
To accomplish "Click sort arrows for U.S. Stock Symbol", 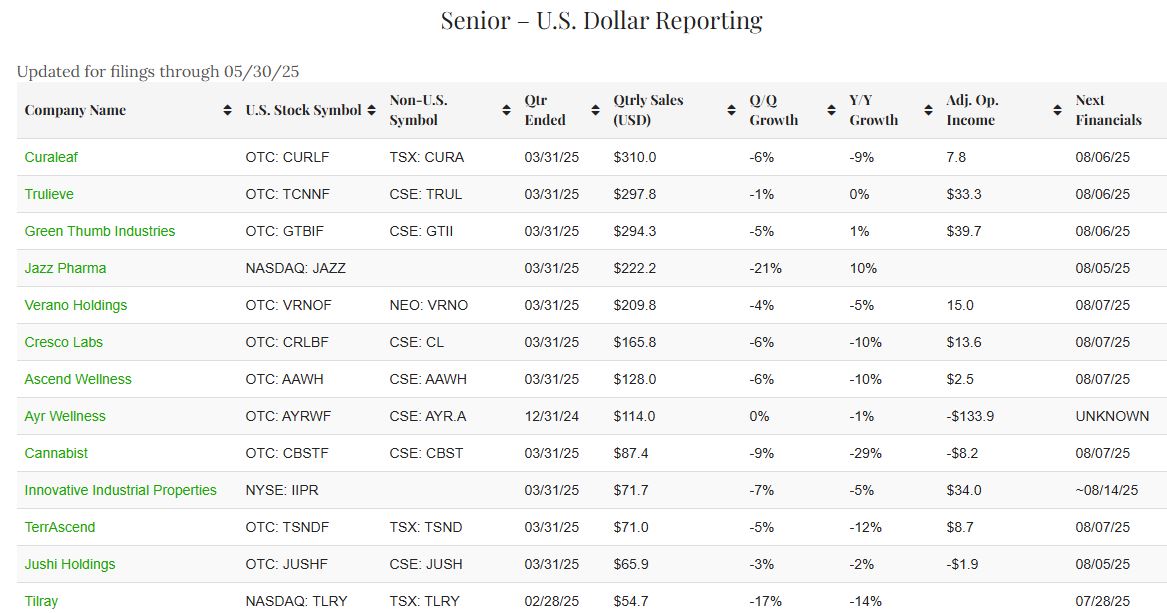I will [x=371, y=110].
